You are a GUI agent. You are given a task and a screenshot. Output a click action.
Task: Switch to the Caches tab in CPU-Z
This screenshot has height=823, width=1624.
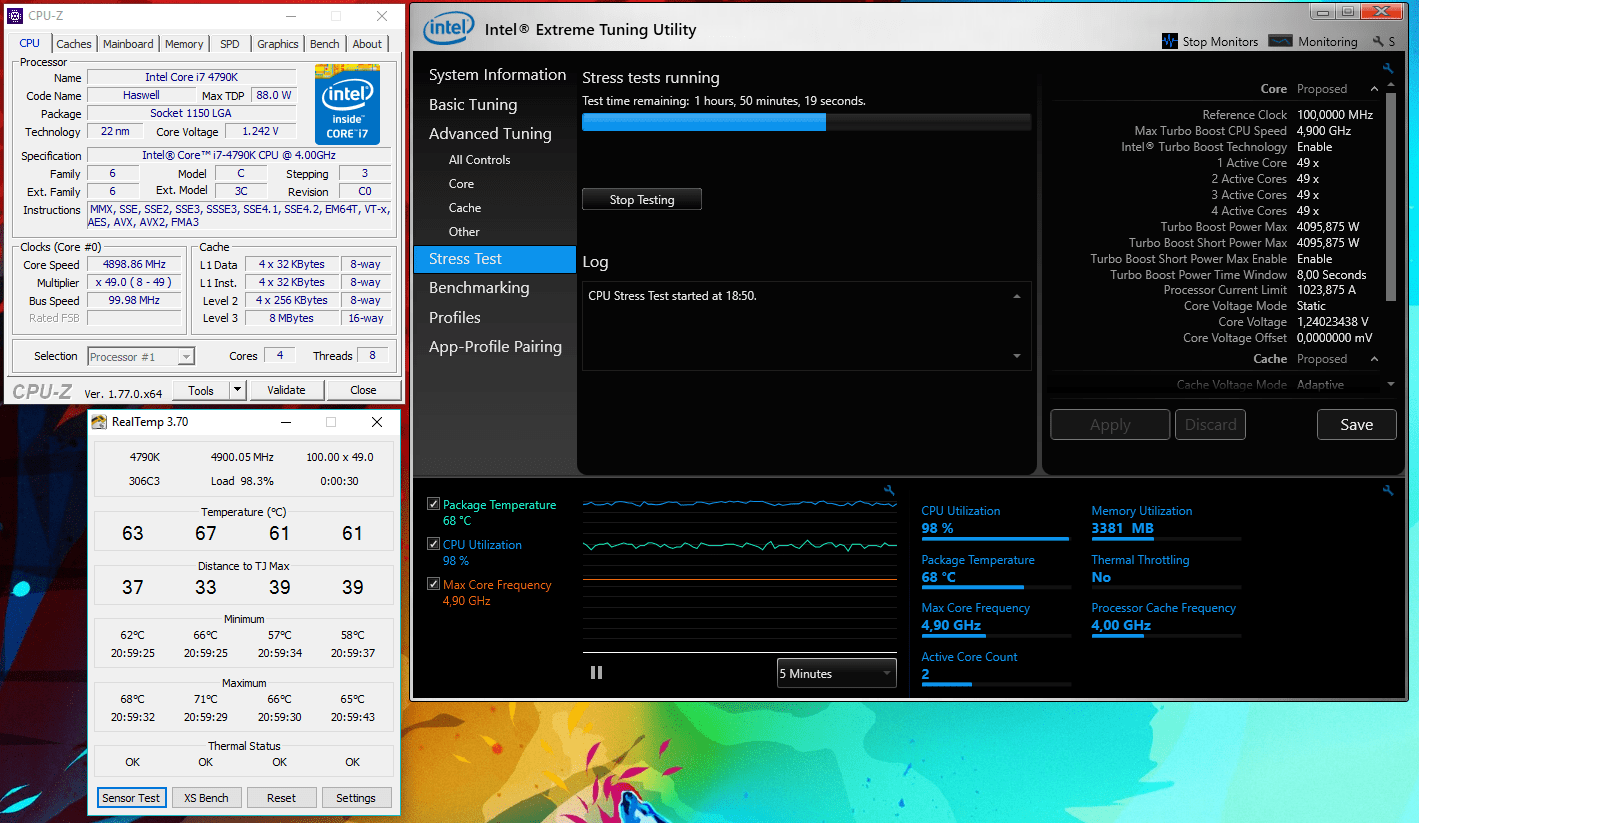[74, 44]
